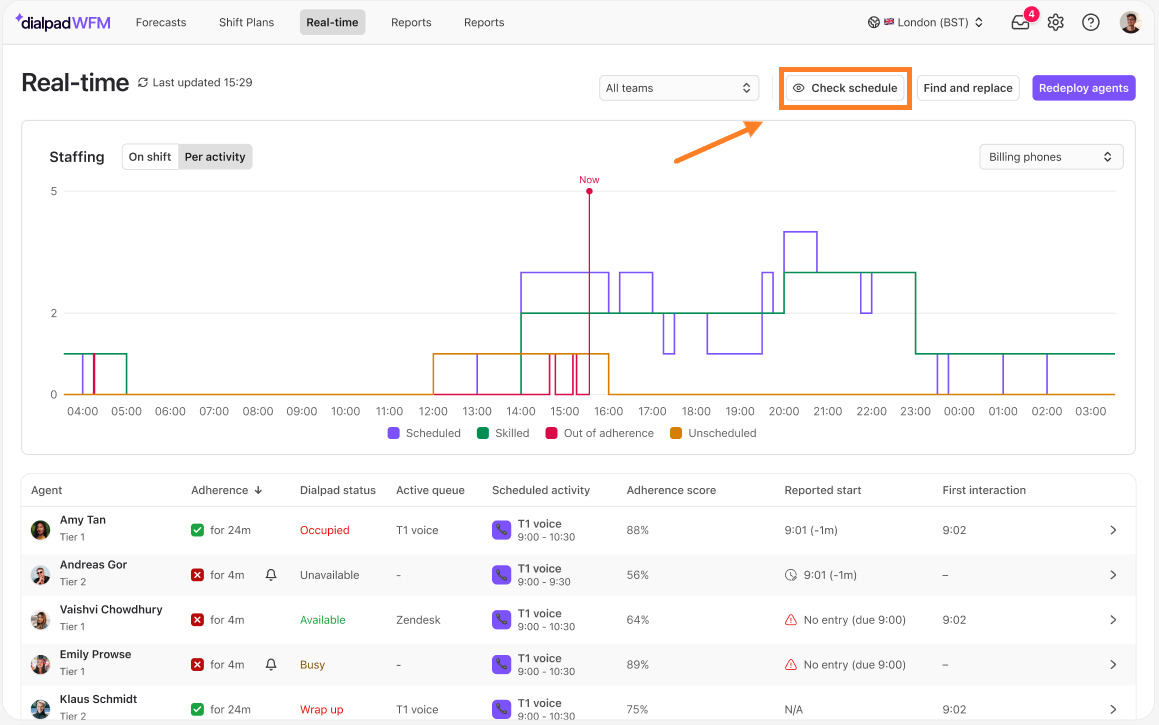Click Andreas Gor's avatar

point(40,575)
